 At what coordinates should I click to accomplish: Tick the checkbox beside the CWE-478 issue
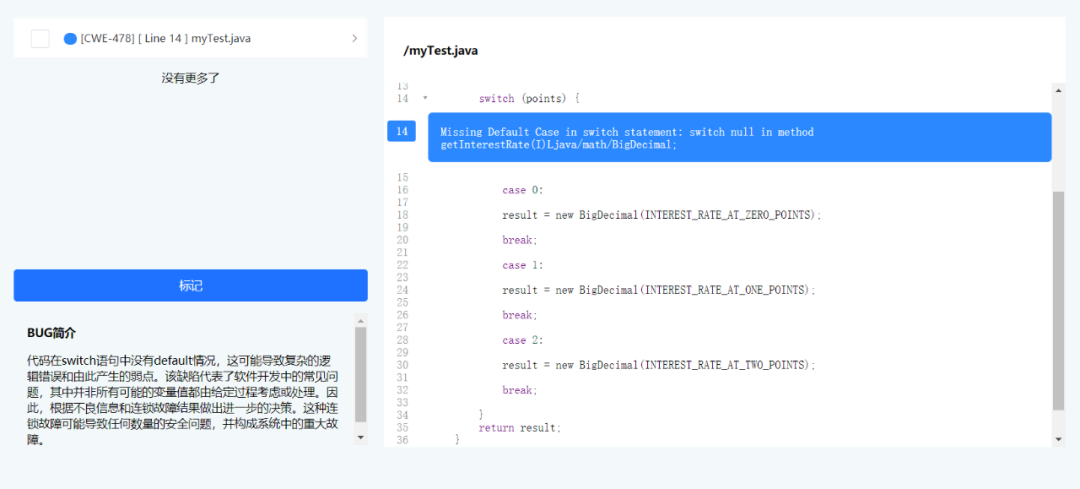click(40, 39)
